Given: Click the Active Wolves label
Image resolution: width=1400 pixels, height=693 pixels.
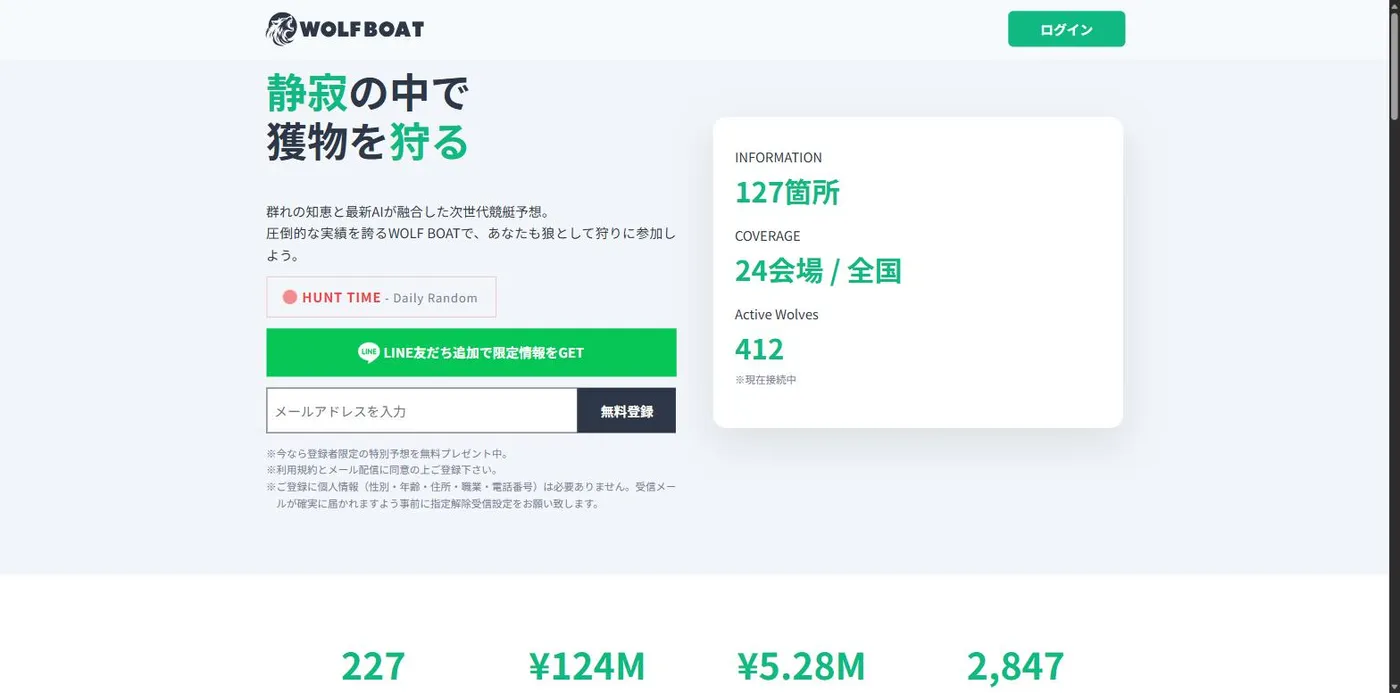Looking at the screenshot, I should (776, 315).
